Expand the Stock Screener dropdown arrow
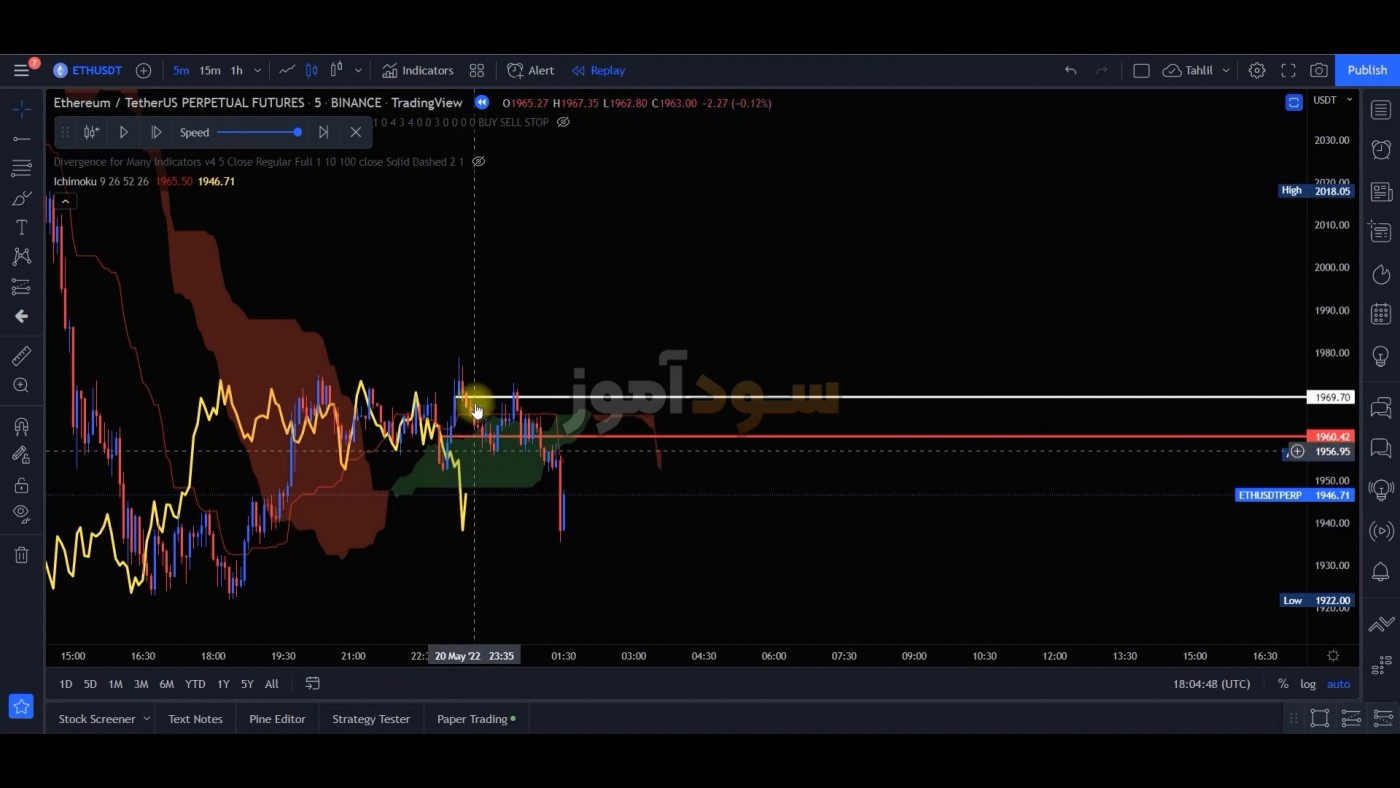The width and height of the screenshot is (1400, 788). point(147,719)
